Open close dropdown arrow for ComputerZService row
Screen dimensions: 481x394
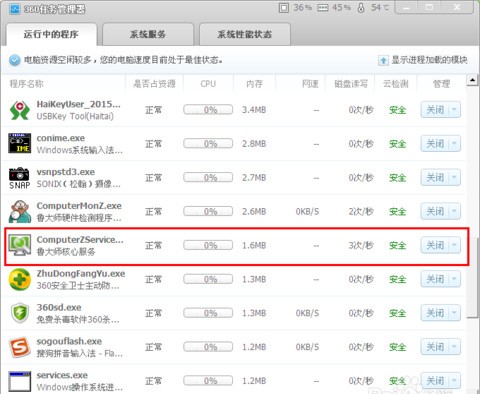click(454, 245)
